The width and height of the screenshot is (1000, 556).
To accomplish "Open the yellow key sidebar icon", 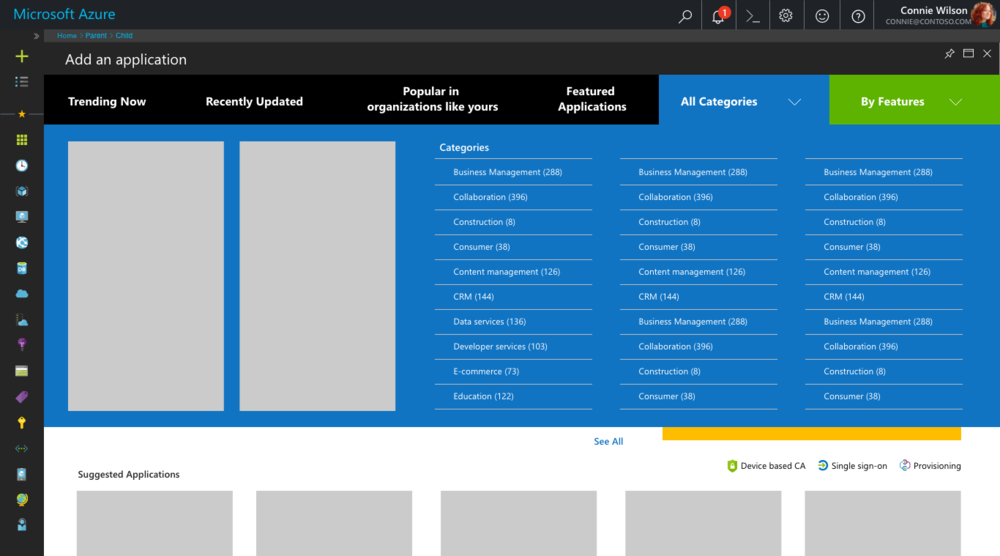I will [22, 423].
